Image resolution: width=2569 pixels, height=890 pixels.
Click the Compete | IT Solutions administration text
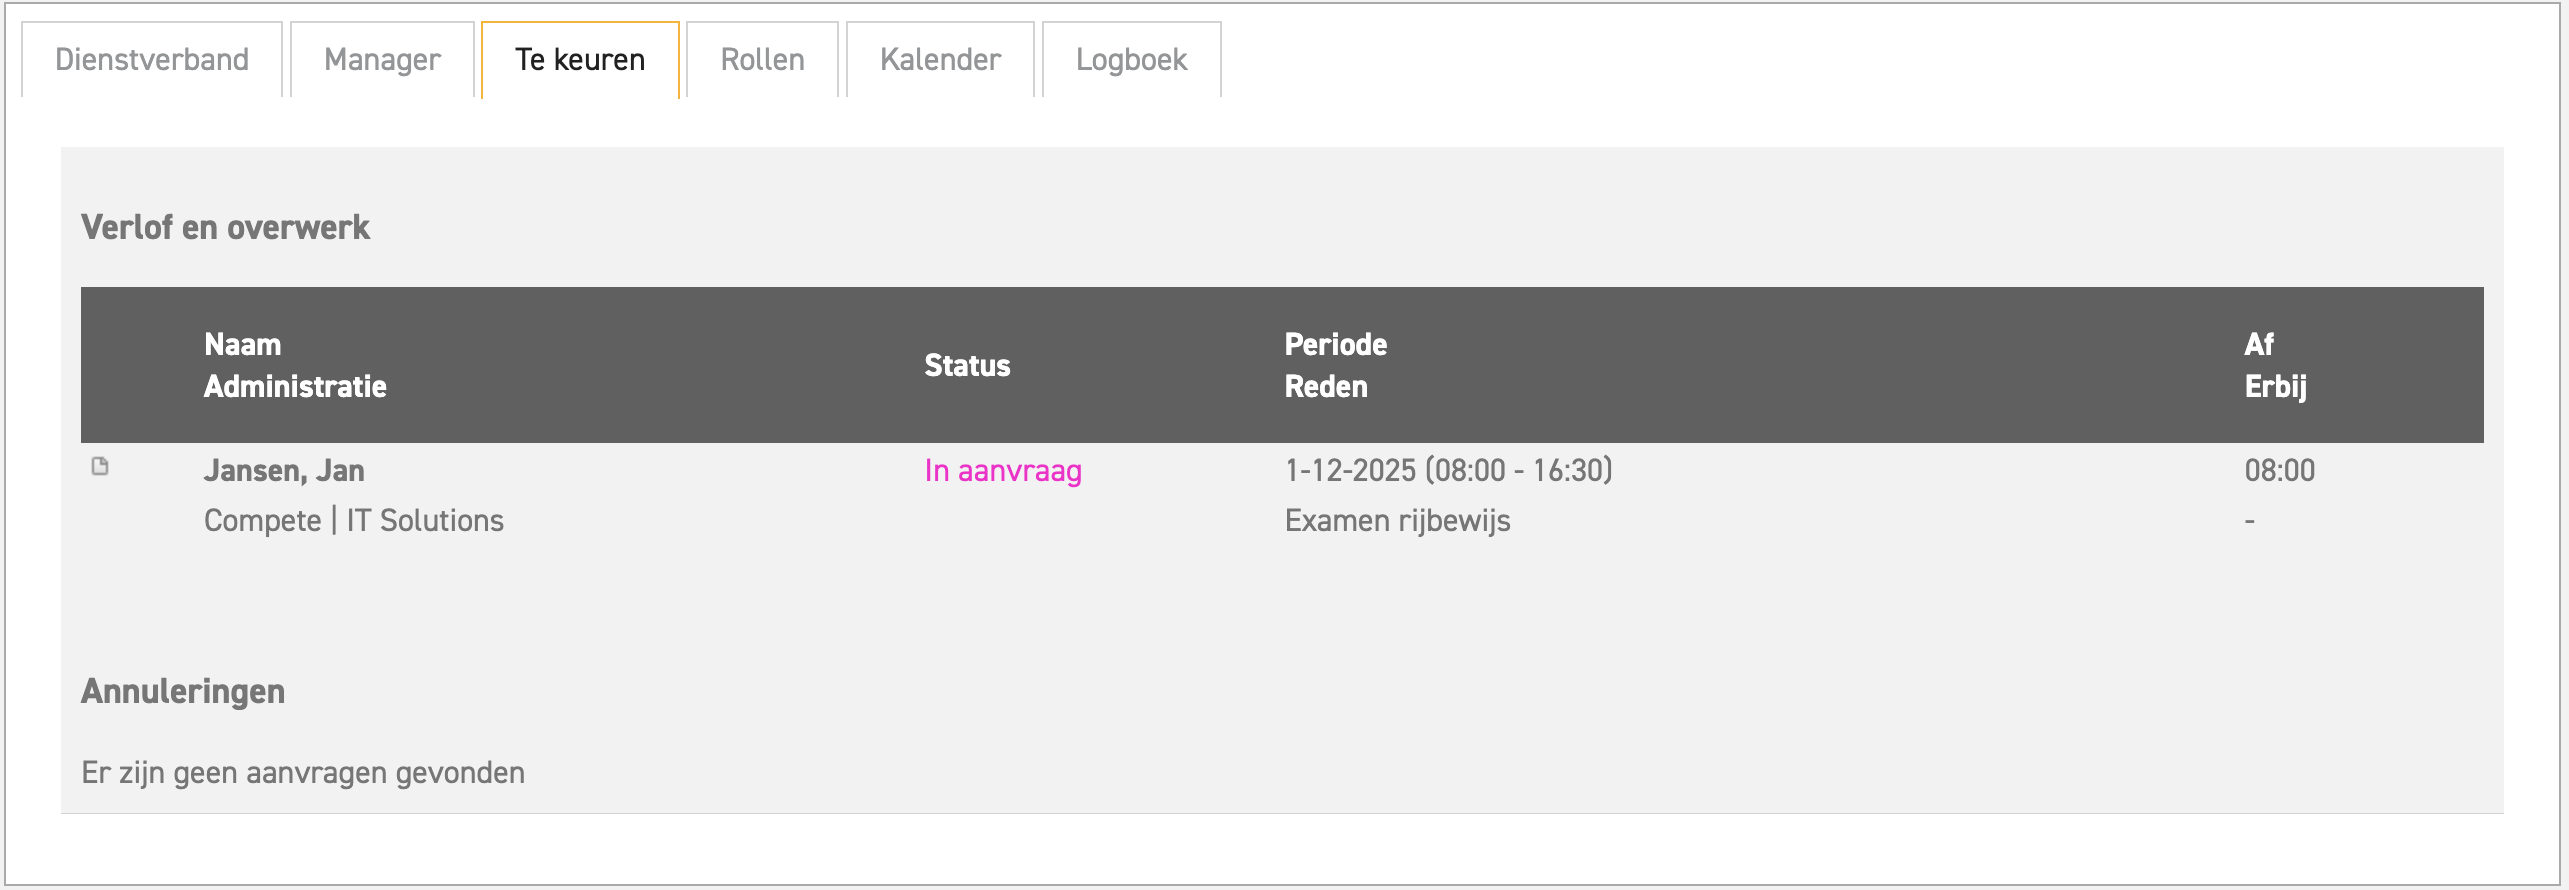point(354,521)
